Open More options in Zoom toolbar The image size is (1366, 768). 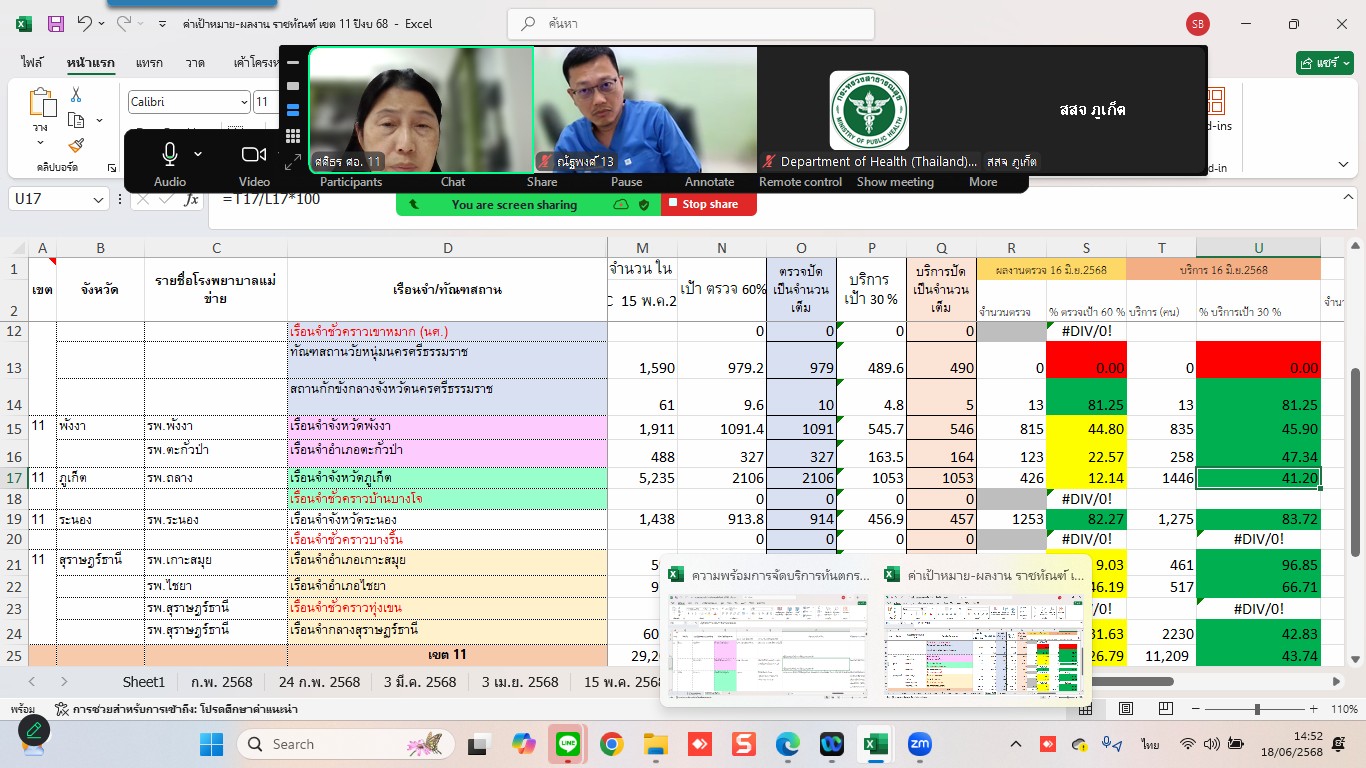click(983, 182)
